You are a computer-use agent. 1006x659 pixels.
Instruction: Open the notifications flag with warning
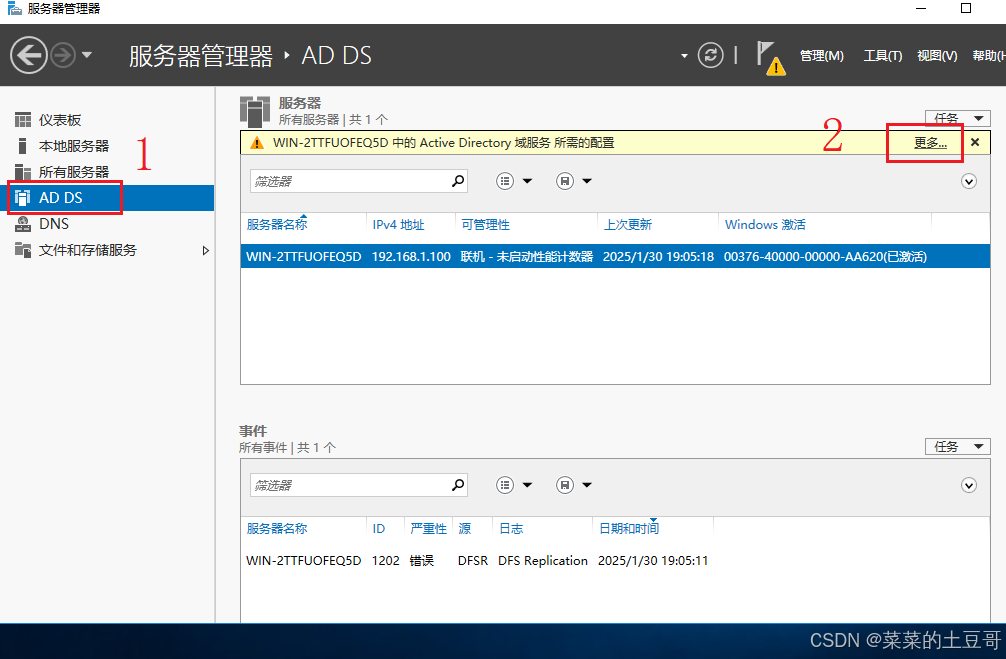tap(770, 58)
